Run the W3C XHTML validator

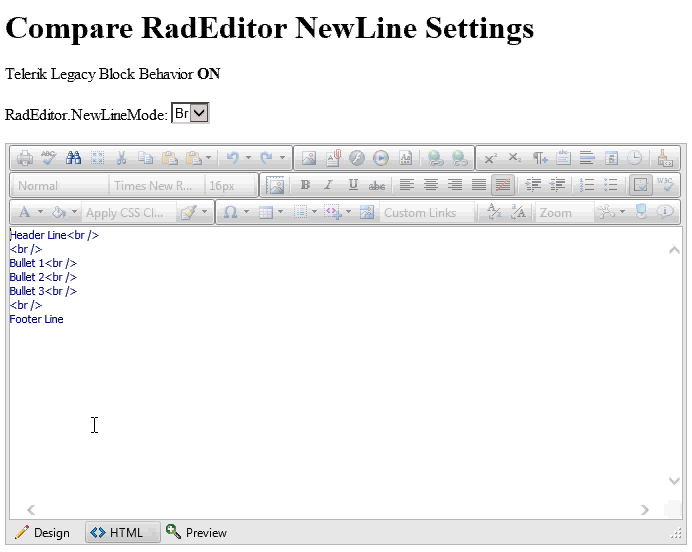point(665,185)
